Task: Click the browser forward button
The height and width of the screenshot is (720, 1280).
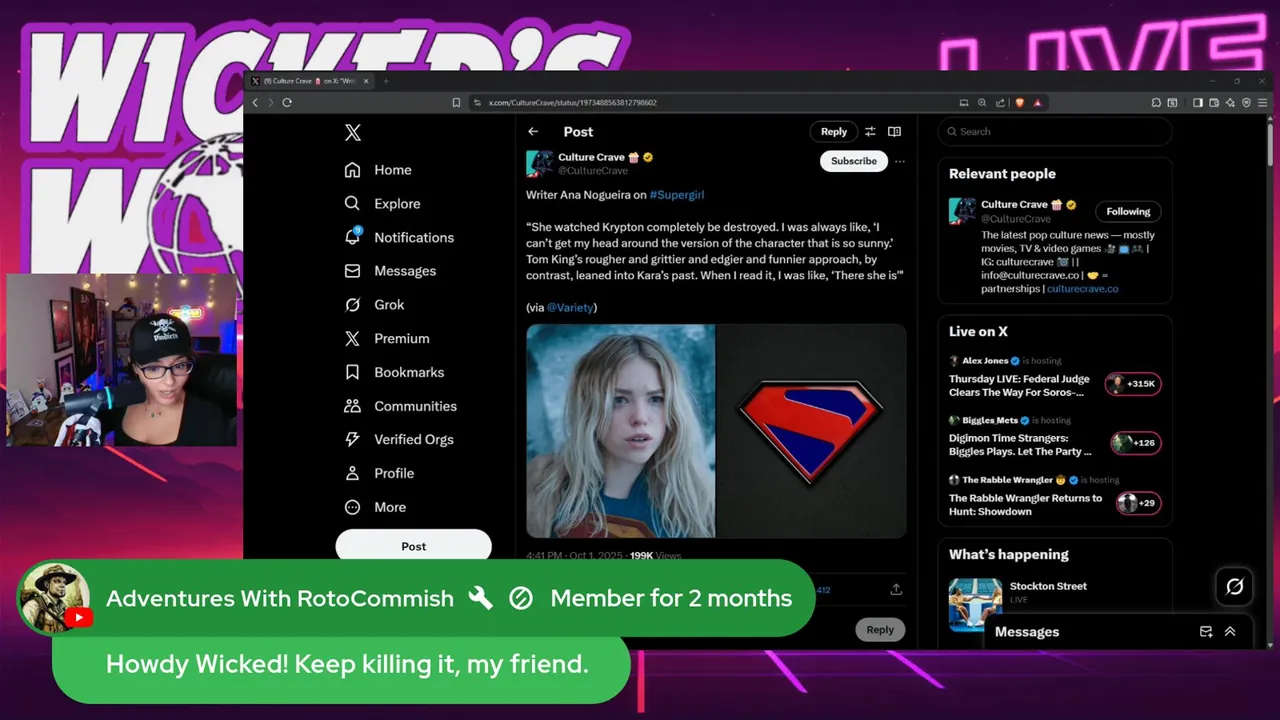Action: coord(270,102)
